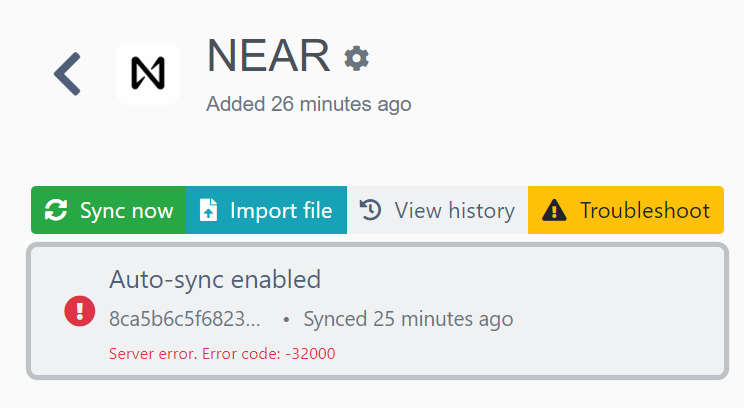Click the red error exclamation icon
744x408 pixels.
click(x=80, y=311)
